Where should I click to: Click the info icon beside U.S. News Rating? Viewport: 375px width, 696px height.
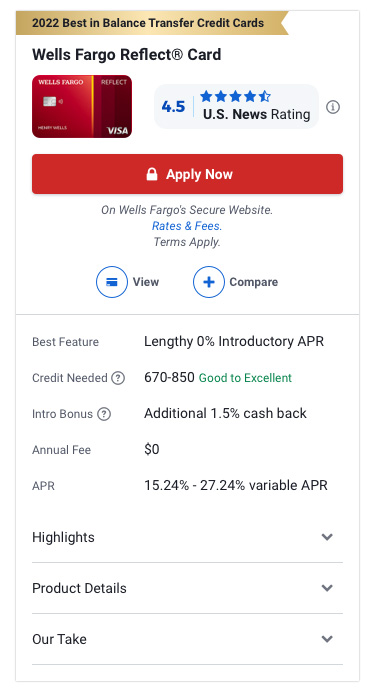pyautogui.click(x=333, y=107)
